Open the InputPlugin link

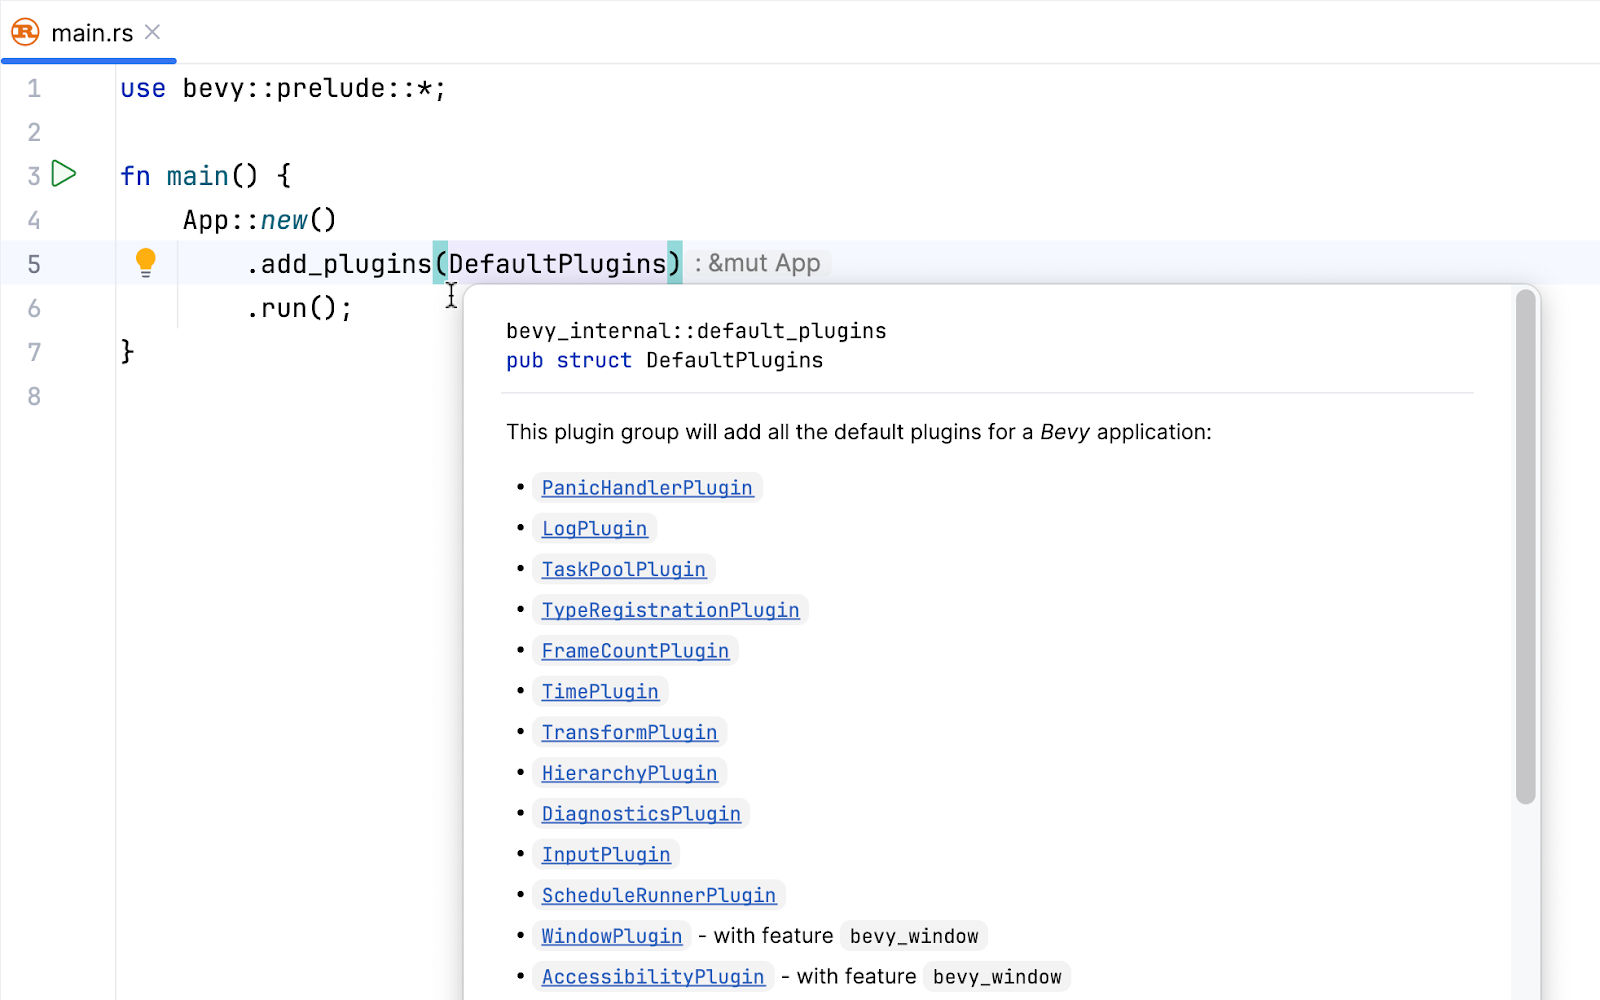pos(606,855)
